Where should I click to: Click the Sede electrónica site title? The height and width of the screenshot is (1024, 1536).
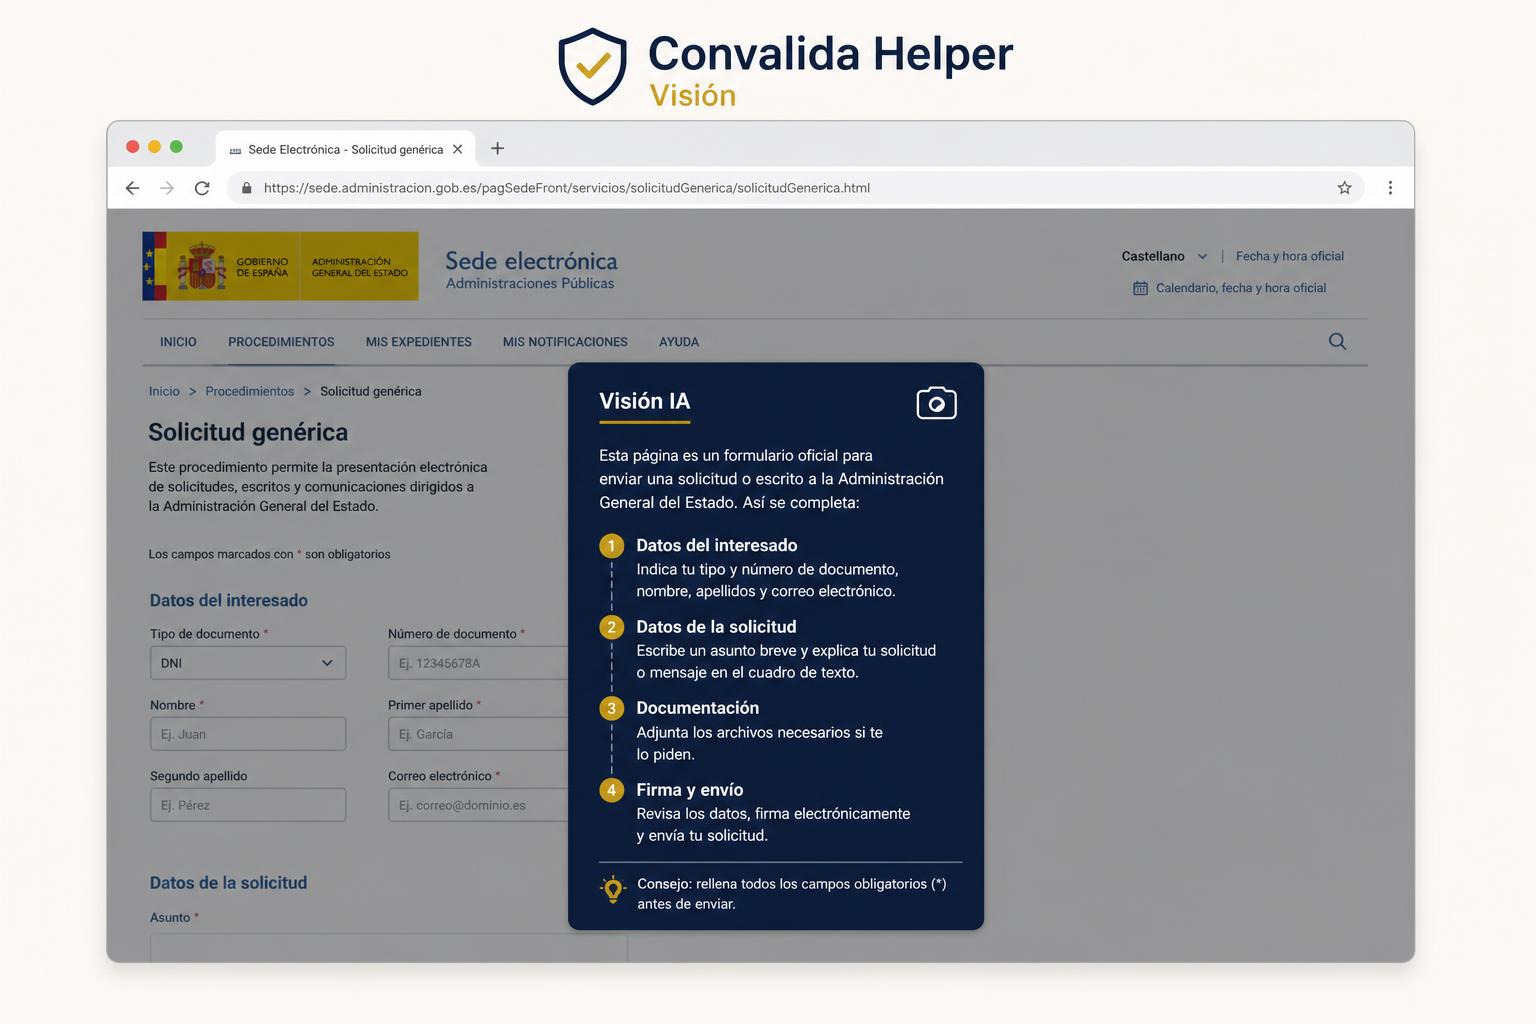click(x=531, y=261)
